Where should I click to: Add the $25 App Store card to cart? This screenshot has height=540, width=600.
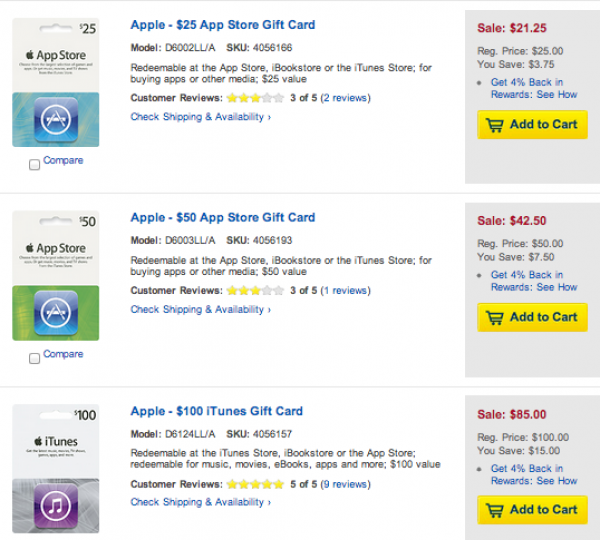[532, 124]
